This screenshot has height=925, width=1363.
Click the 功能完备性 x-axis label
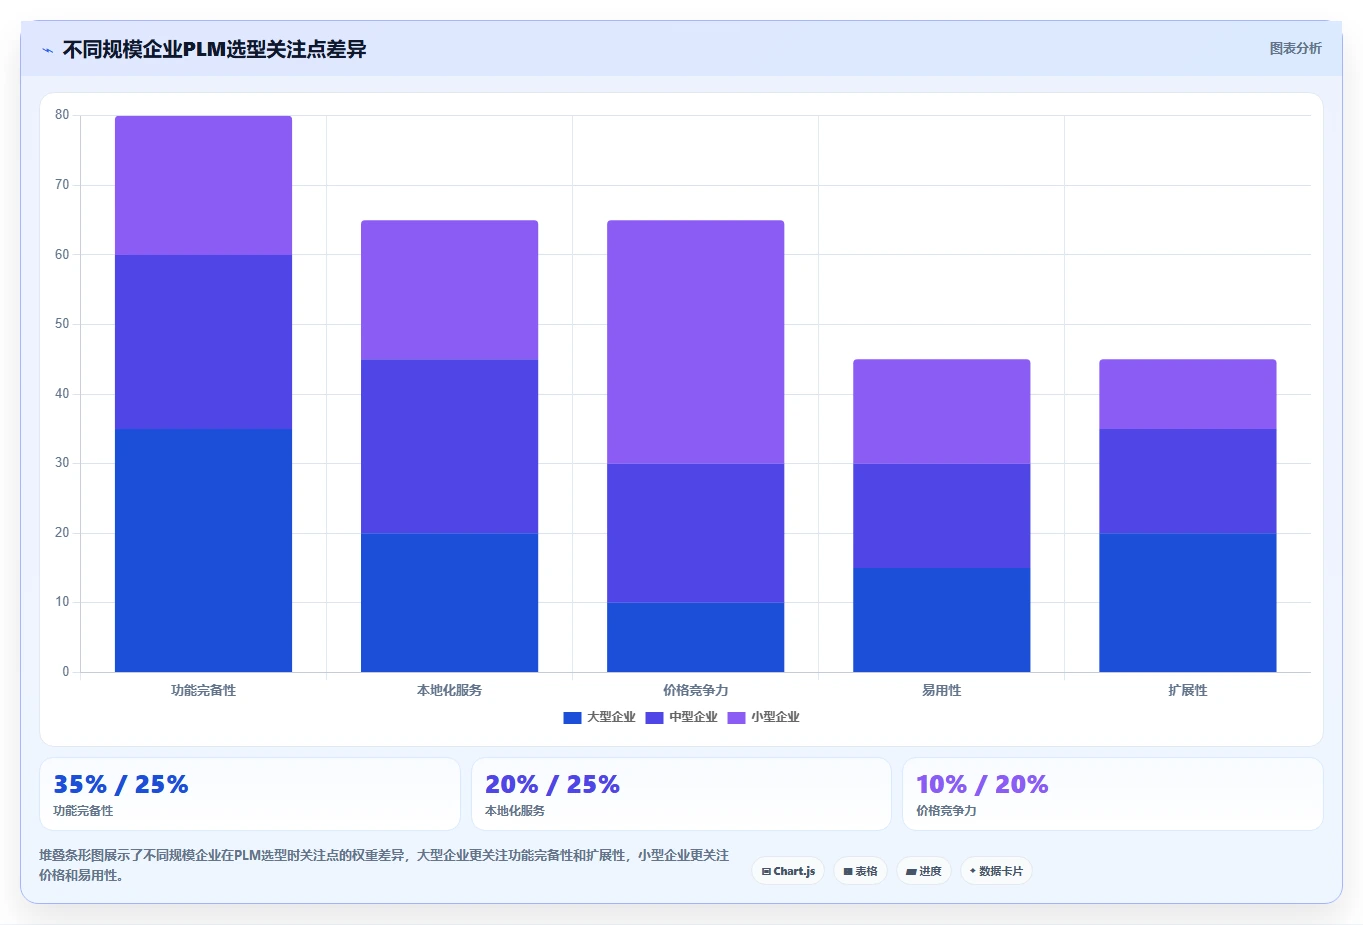[x=203, y=690]
